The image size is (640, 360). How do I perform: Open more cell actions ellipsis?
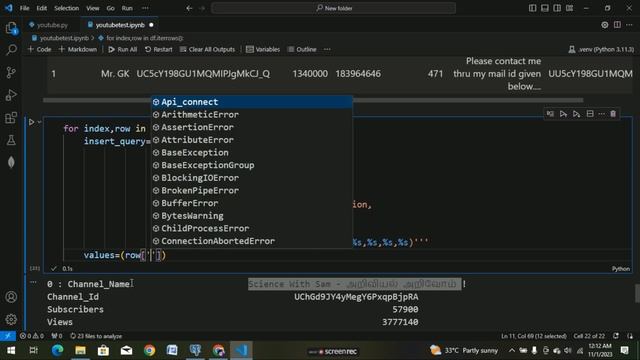601,114
